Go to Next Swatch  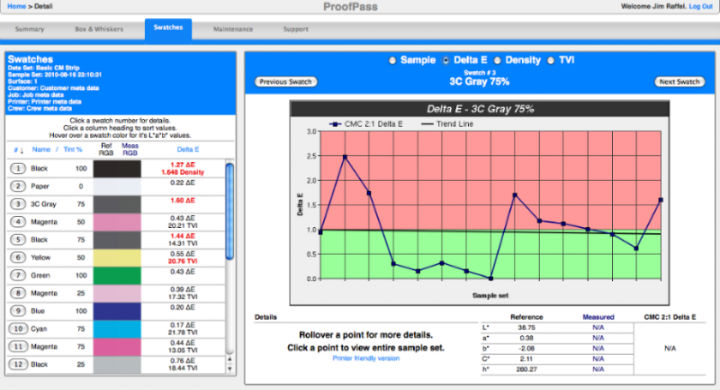[x=679, y=82]
